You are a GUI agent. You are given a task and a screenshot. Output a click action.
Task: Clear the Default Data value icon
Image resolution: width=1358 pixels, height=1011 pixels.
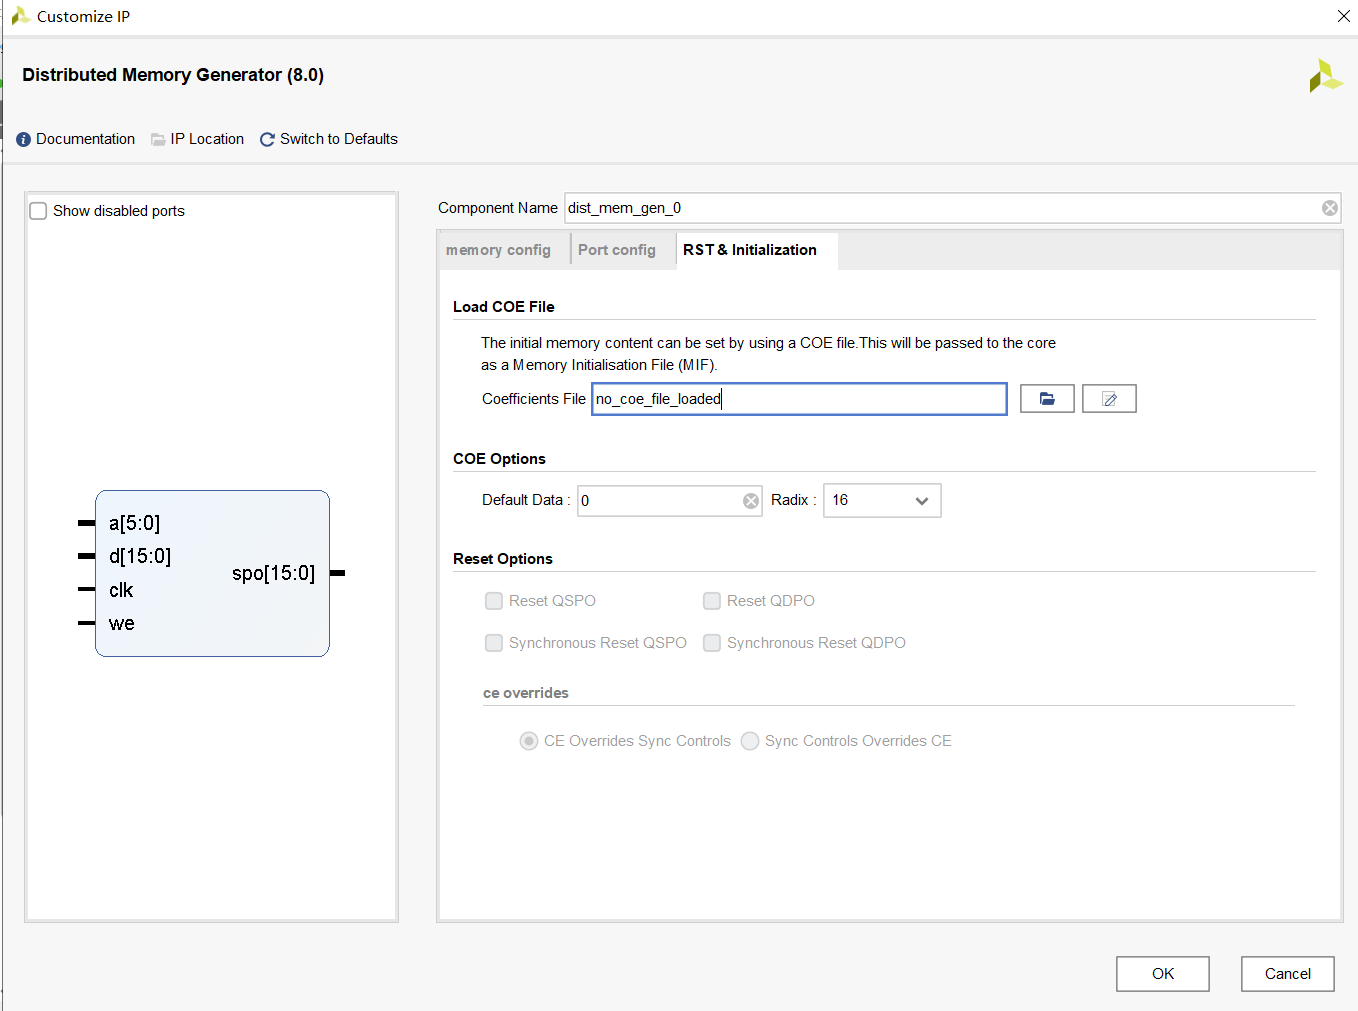(x=751, y=501)
